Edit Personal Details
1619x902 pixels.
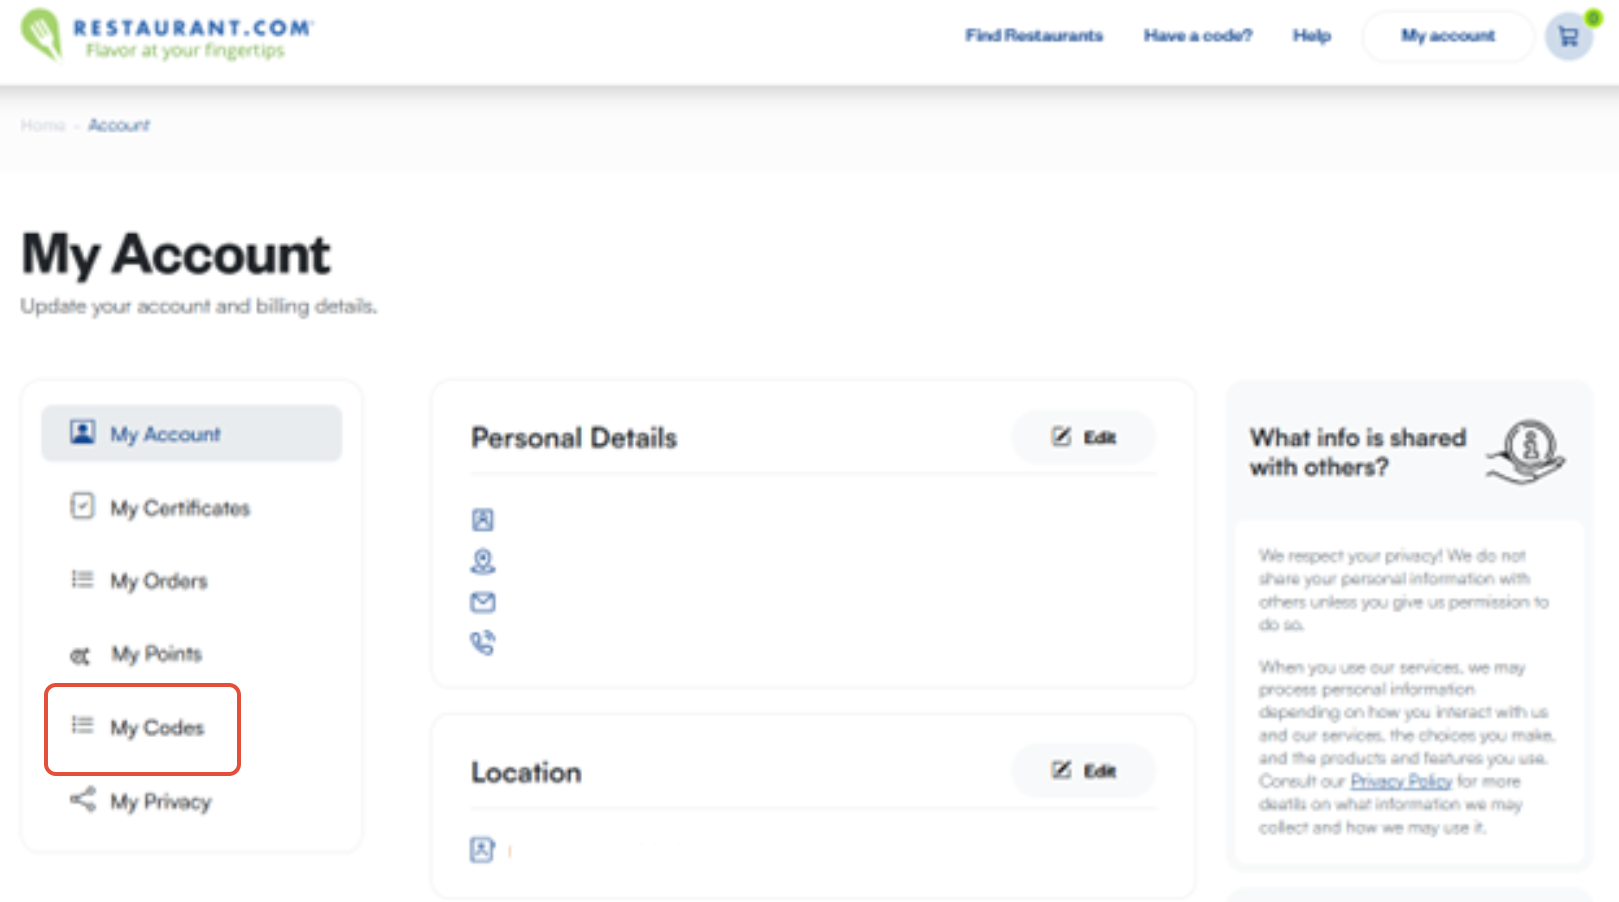tap(1084, 437)
